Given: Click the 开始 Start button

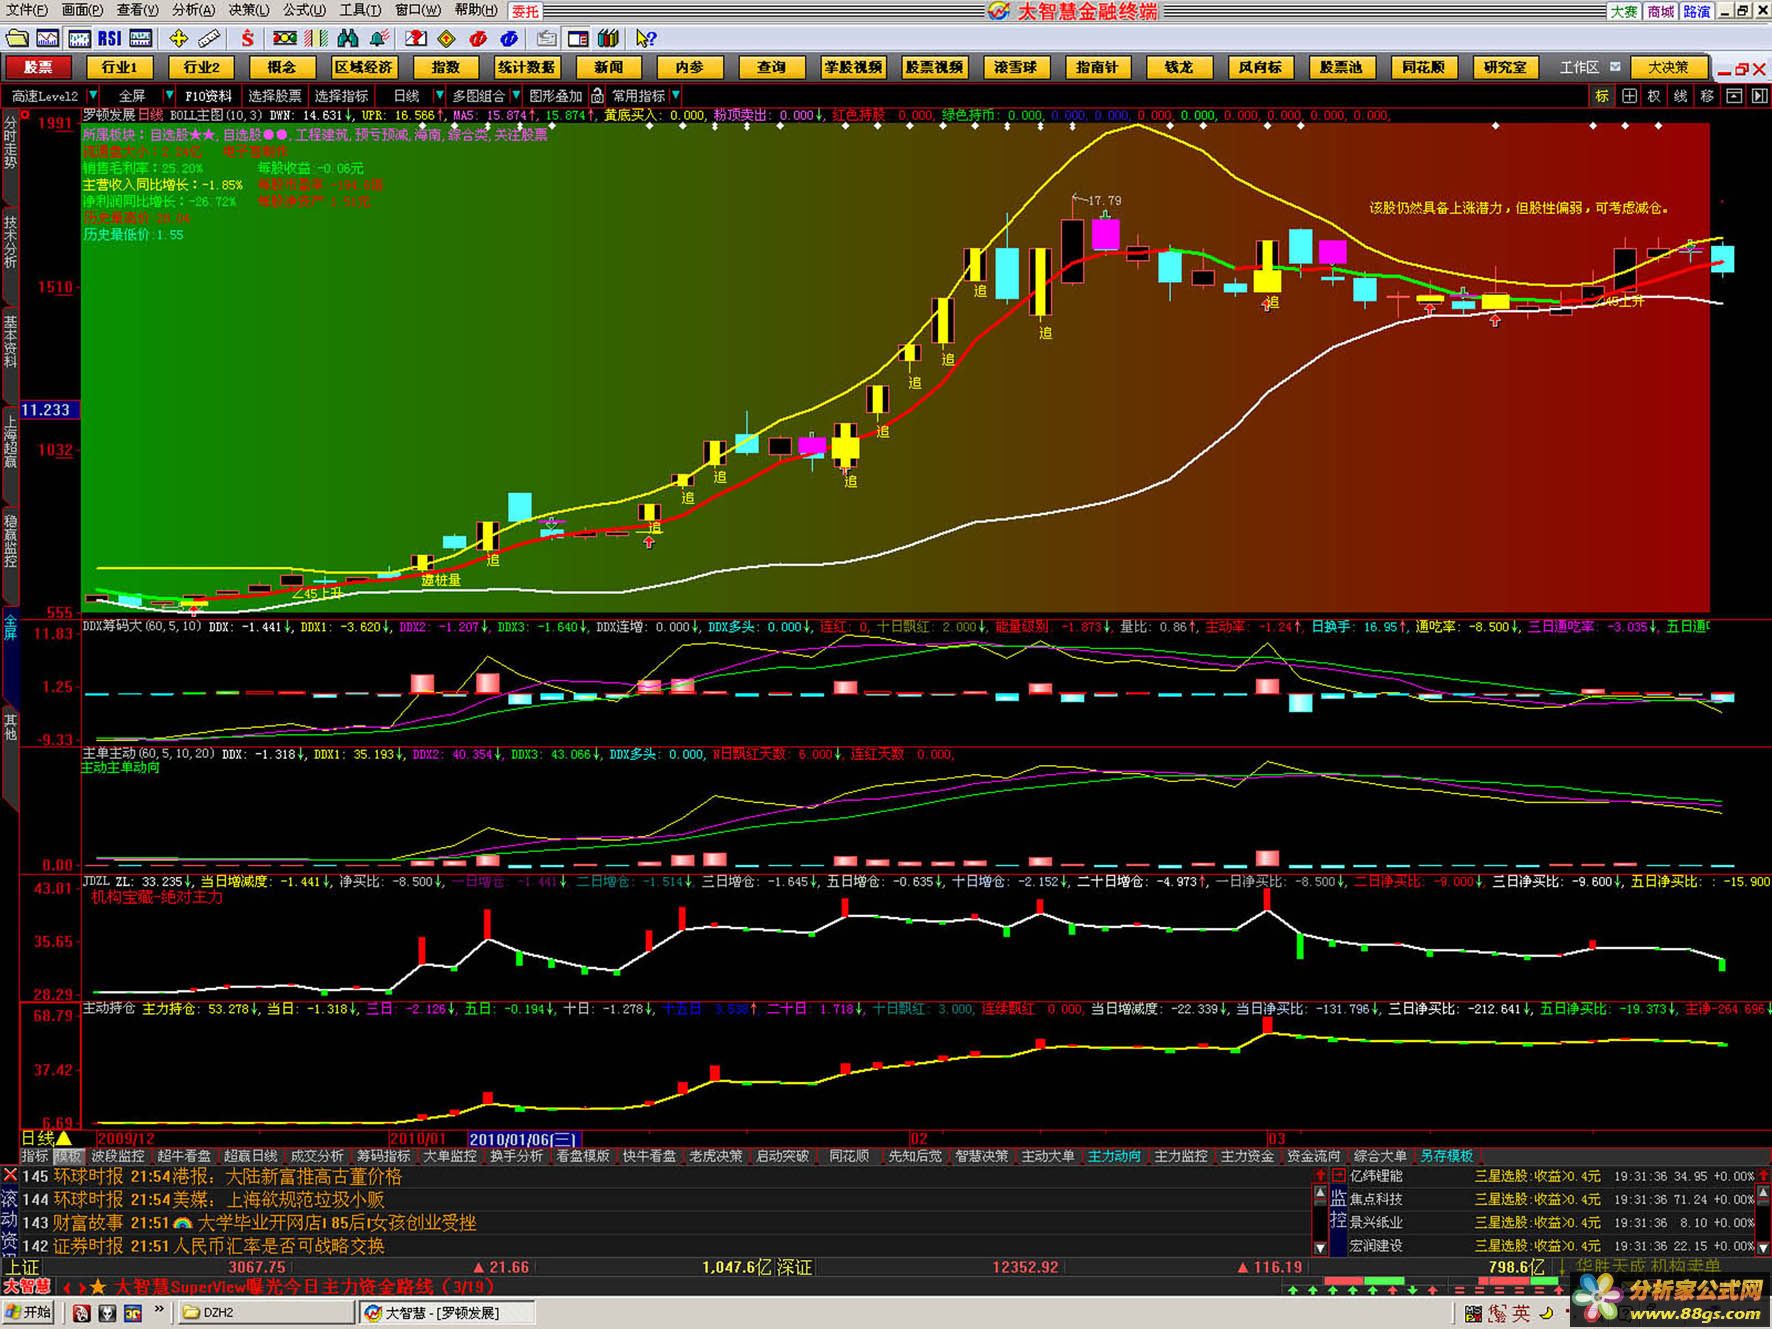Looking at the screenshot, I should tap(29, 1312).
